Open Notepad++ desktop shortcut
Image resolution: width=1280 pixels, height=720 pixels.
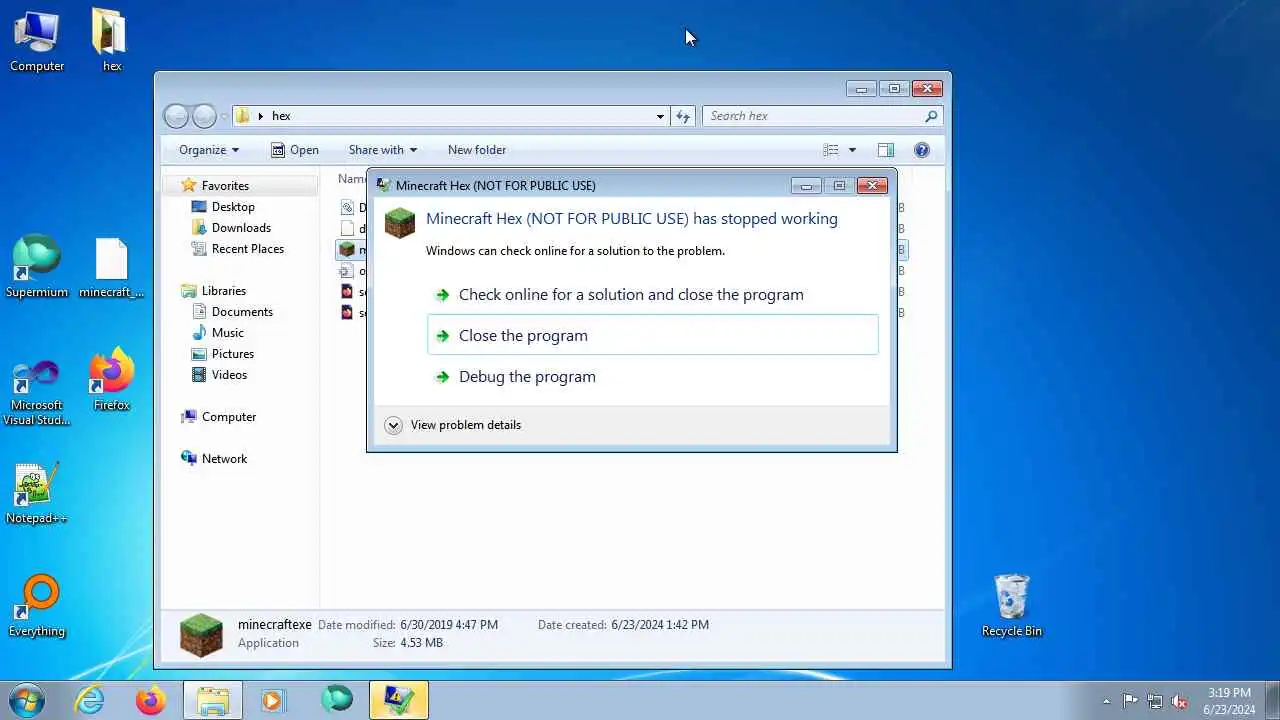[37, 493]
